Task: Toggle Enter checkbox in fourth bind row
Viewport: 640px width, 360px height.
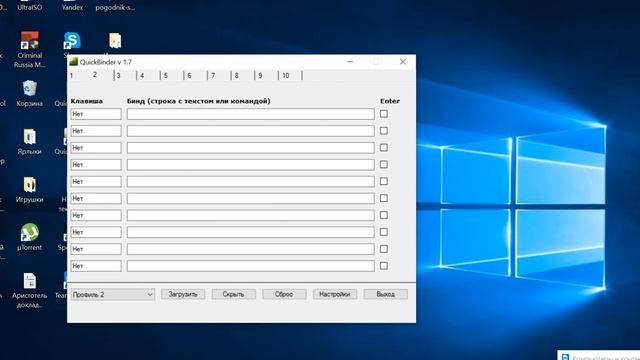Action: coord(384,164)
